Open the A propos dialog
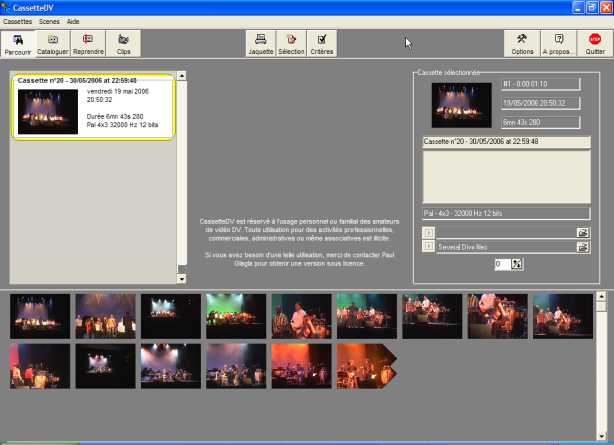Image resolution: width=614 pixels, height=445 pixels. tap(558, 43)
